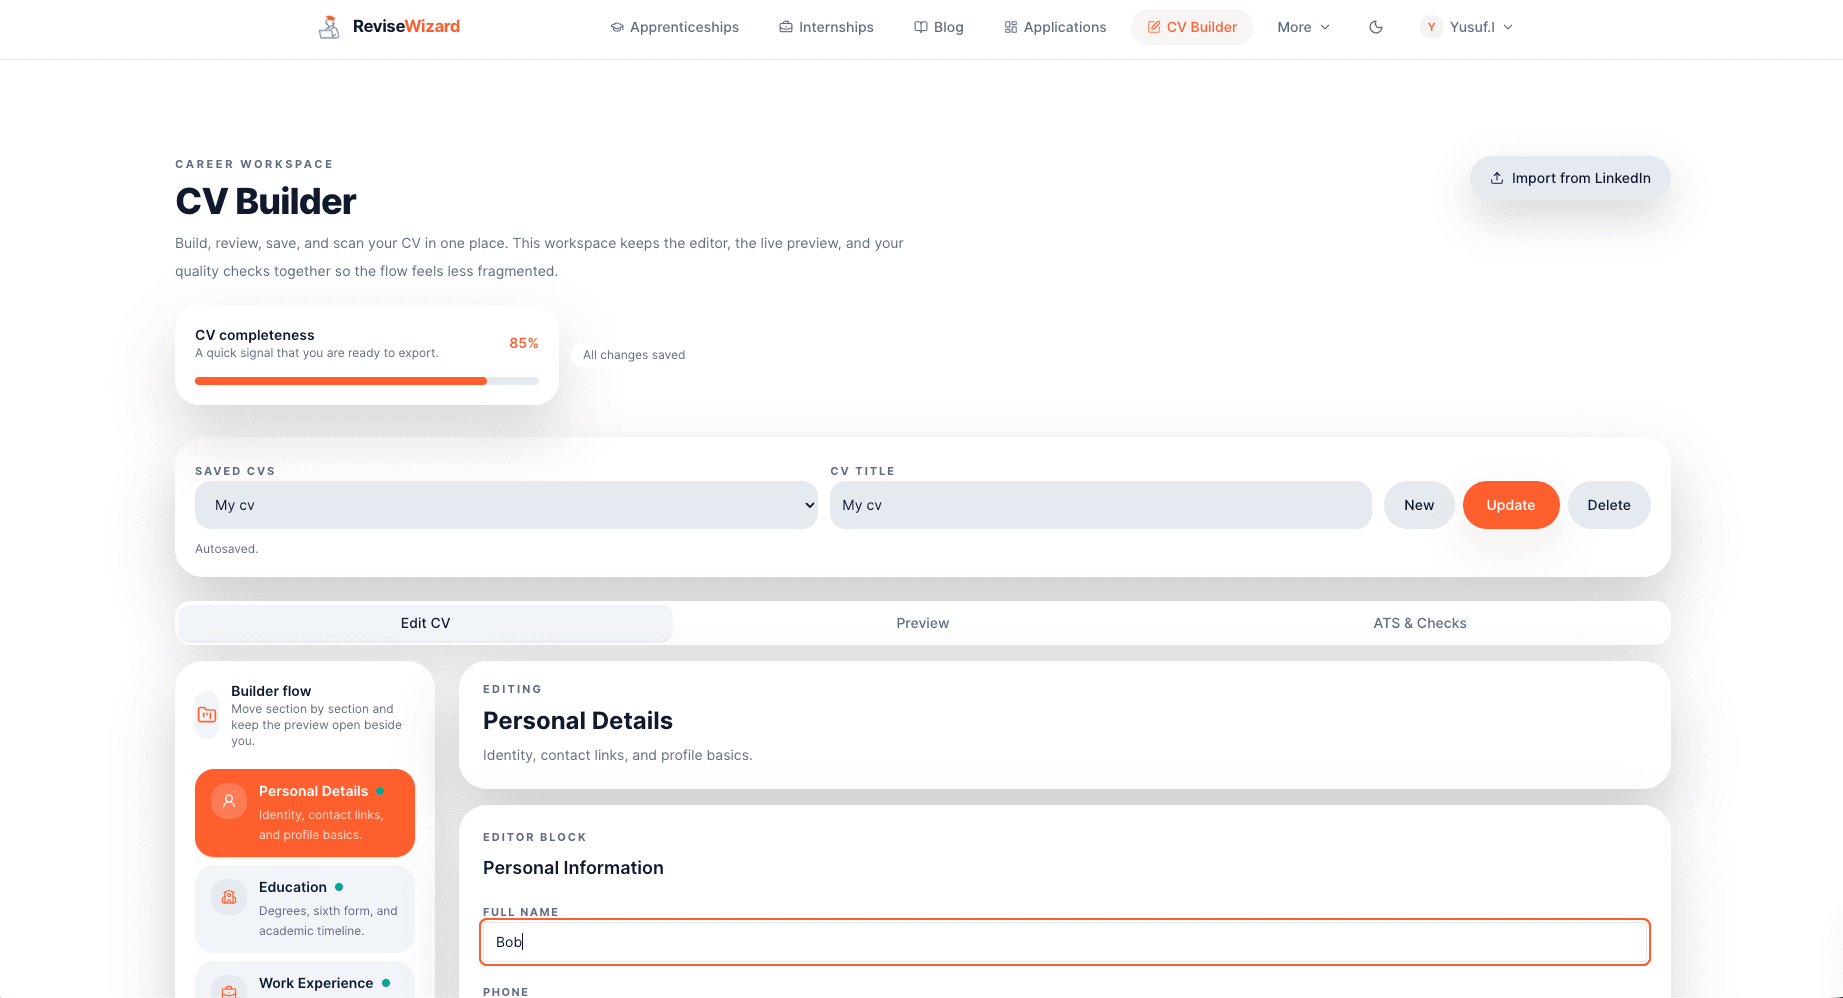
Task: Toggle dark mode with the moon icon
Action: (1376, 27)
